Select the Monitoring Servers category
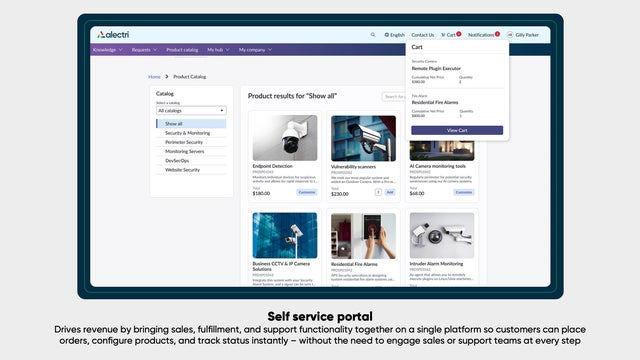This screenshot has height=360, width=640. pos(184,151)
